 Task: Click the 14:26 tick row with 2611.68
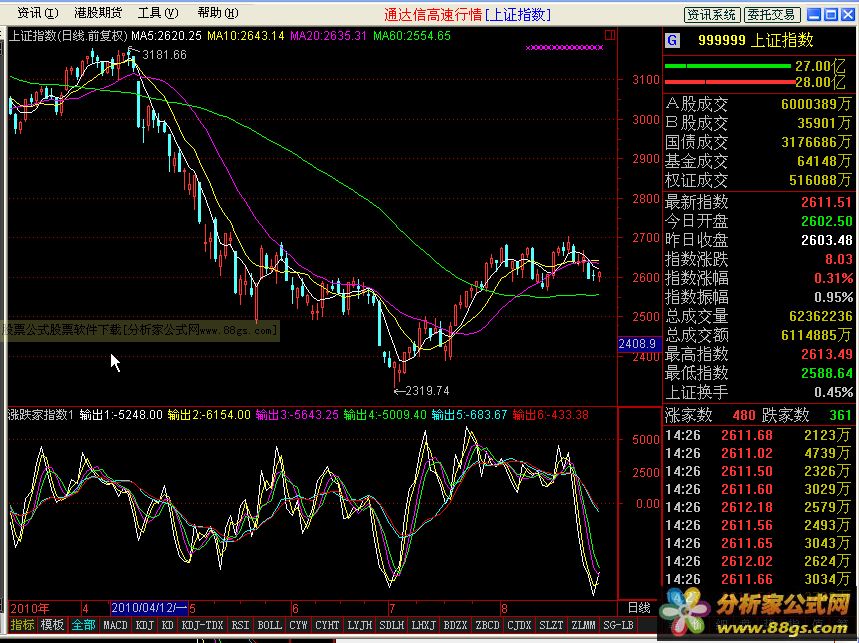(x=759, y=435)
